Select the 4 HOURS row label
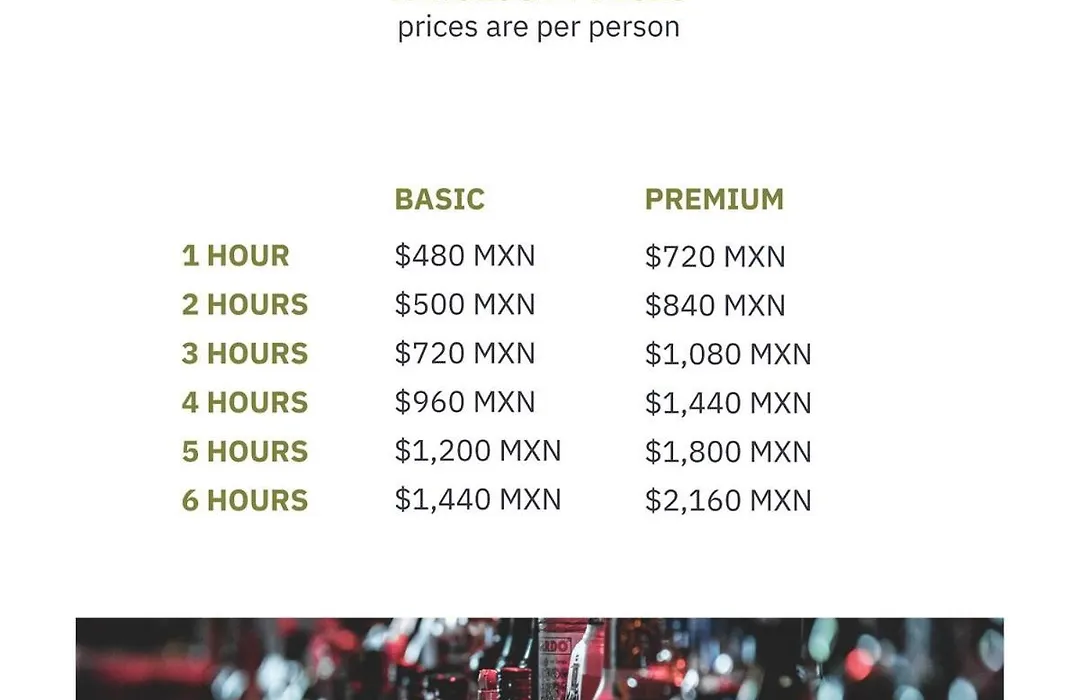Screen dimensions: 1080x700 pyautogui.click(x=245, y=403)
